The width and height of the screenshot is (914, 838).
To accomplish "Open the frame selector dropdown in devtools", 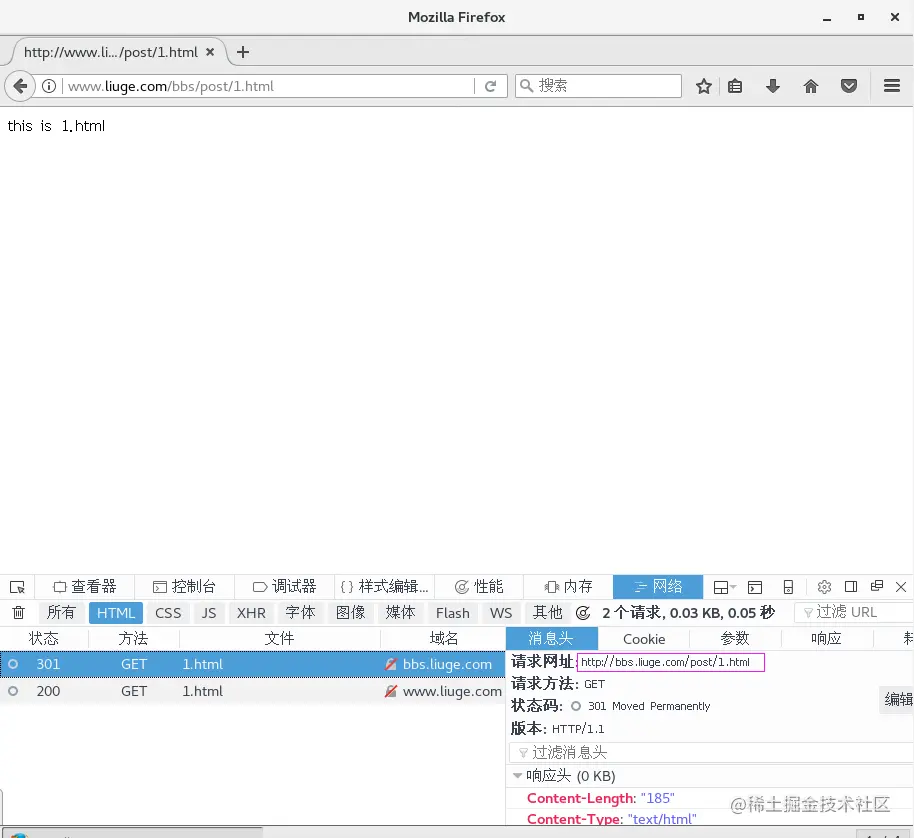I will [x=725, y=587].
